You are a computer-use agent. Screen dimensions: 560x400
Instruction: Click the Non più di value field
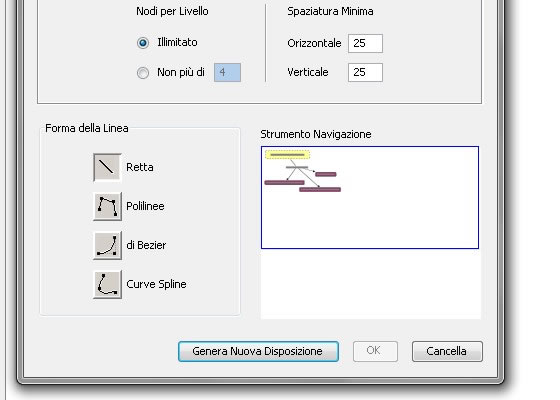[227, 72]
